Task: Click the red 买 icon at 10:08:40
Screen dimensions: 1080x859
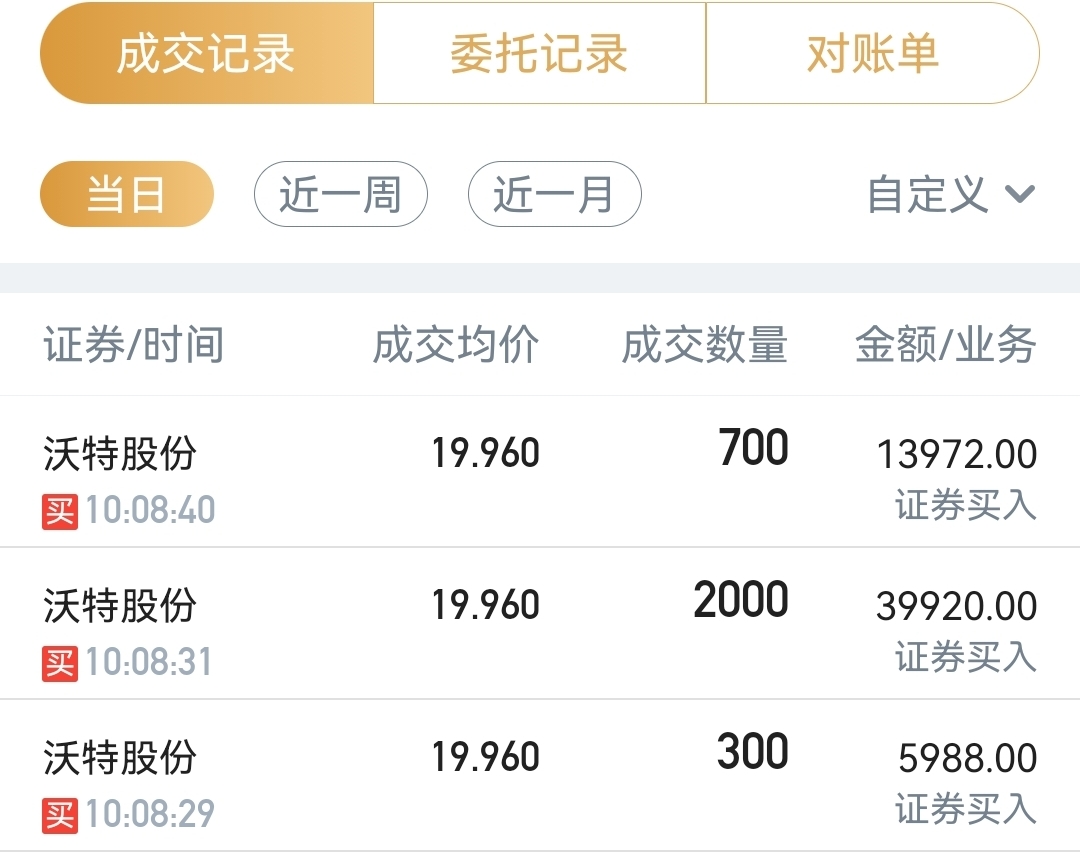Action: (x=59, y=511)
